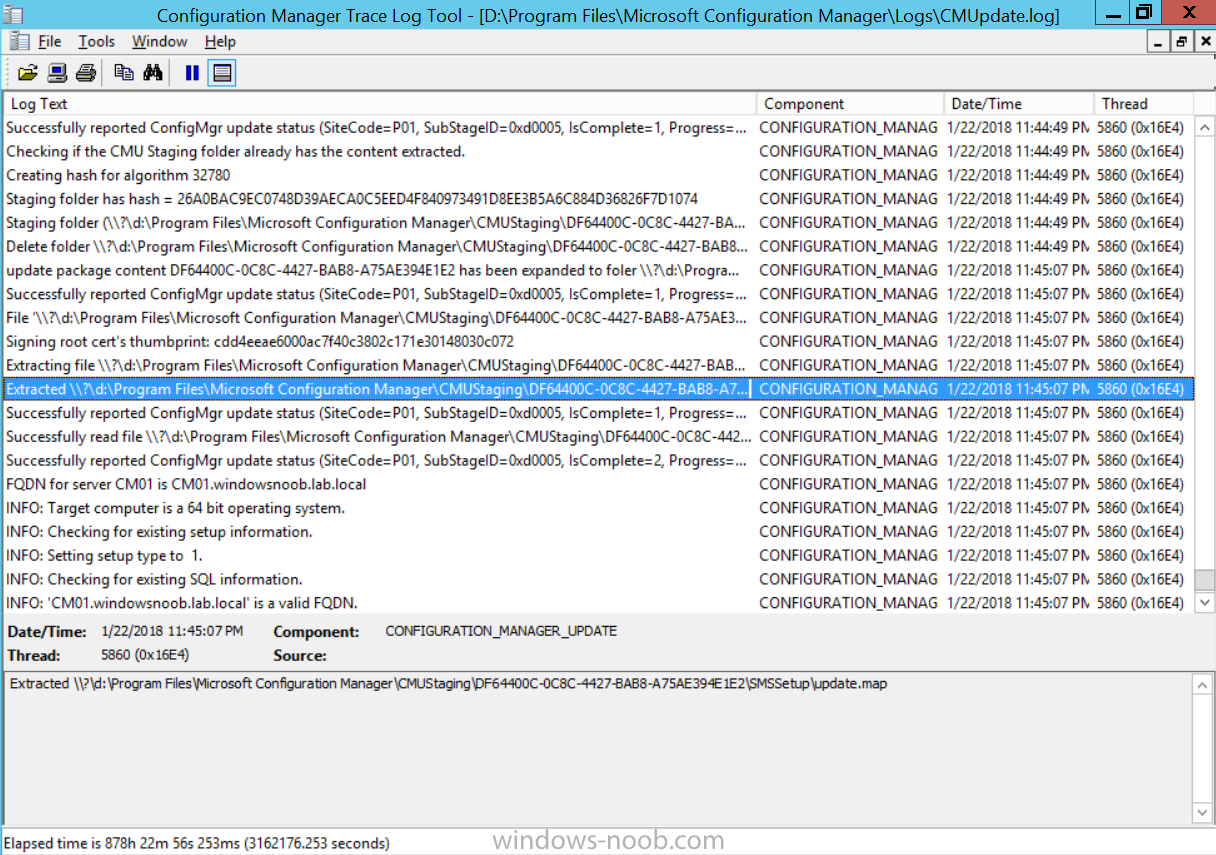
Task: Click the Open on Server computer icon
Action: click(x=57, y=72)
